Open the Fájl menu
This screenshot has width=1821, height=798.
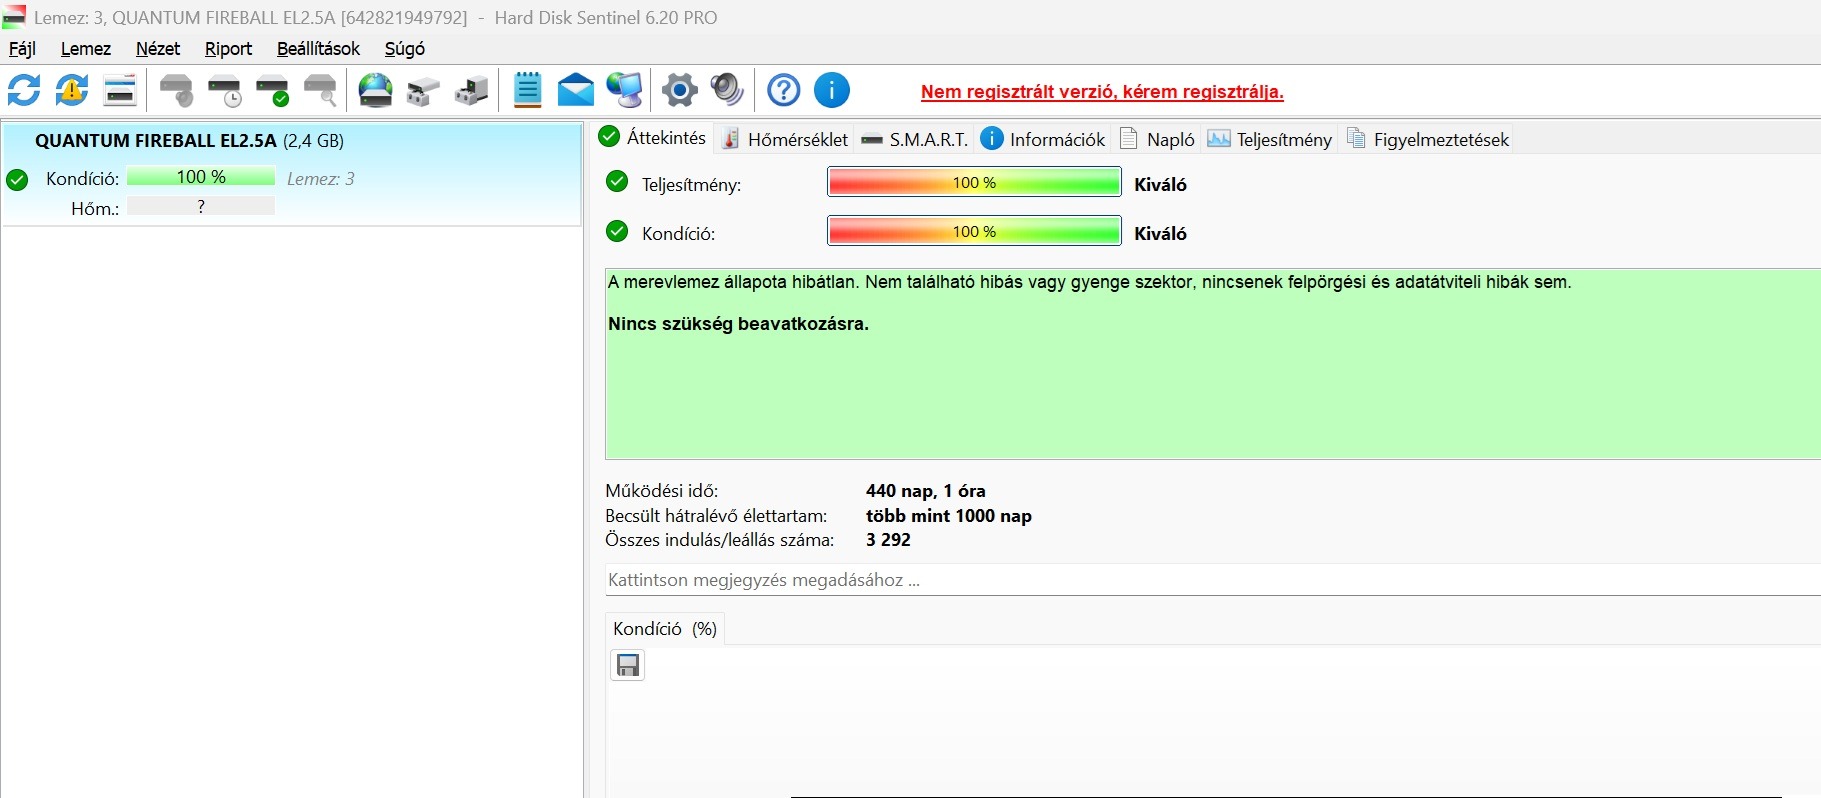tap(22, 49)
